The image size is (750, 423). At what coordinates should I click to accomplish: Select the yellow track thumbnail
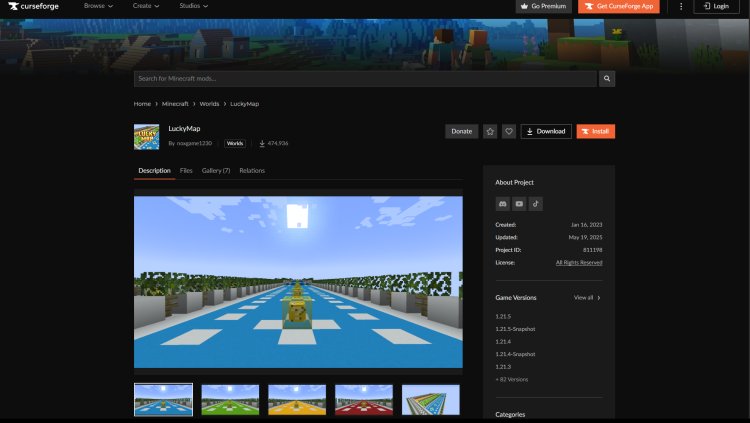click(x=297, y=400)
